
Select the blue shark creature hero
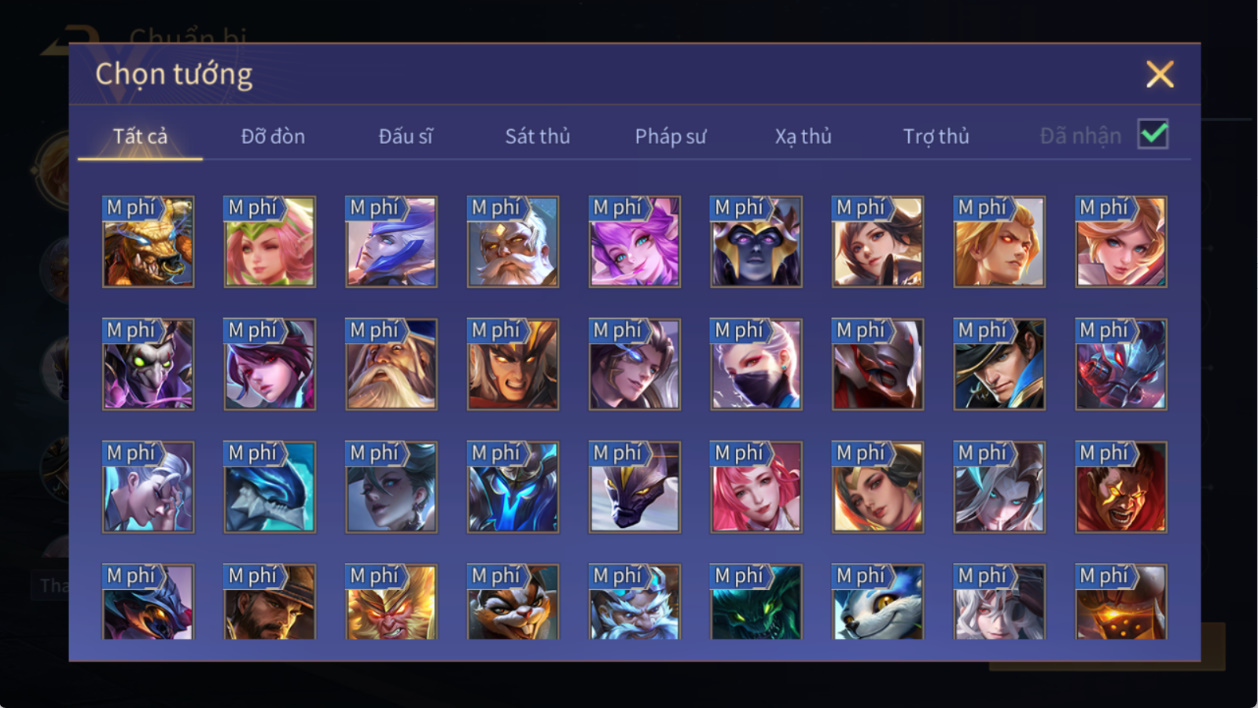[x=270, y=487]
